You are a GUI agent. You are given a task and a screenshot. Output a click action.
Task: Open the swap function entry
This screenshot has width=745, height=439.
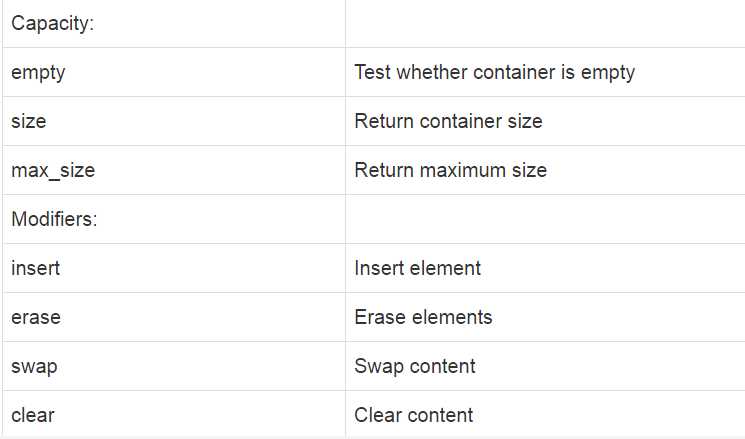[x=34, y=367]
